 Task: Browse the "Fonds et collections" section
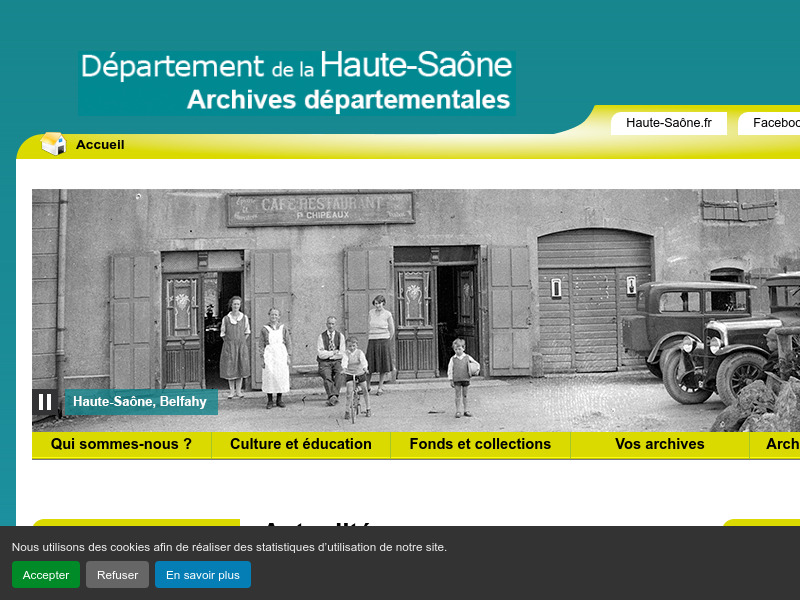[x=480, y=444]
